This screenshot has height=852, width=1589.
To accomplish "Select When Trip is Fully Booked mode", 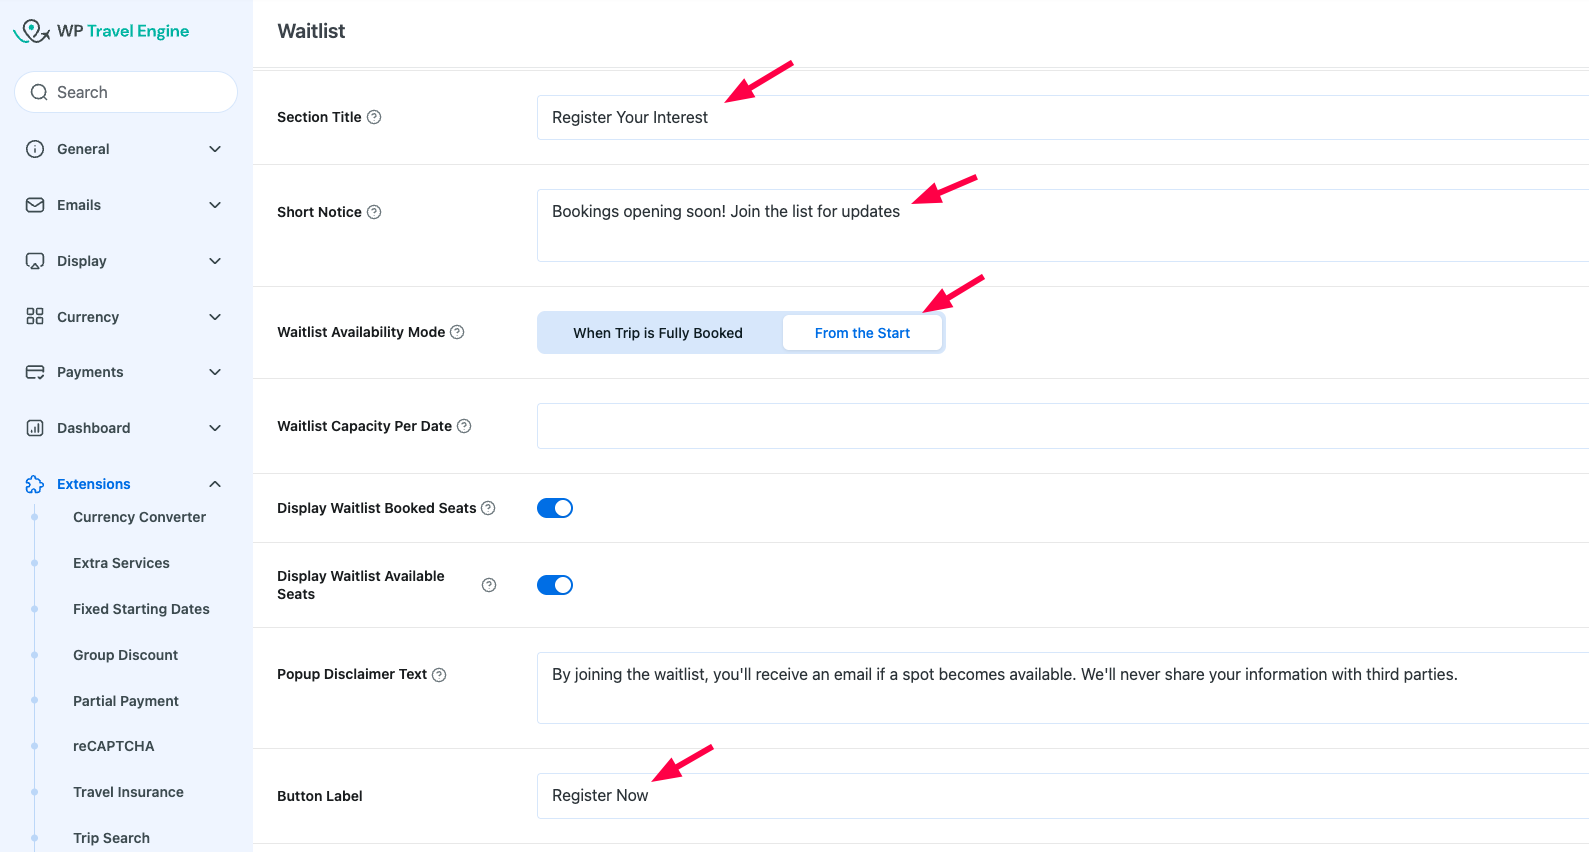I will pos(658,333).
